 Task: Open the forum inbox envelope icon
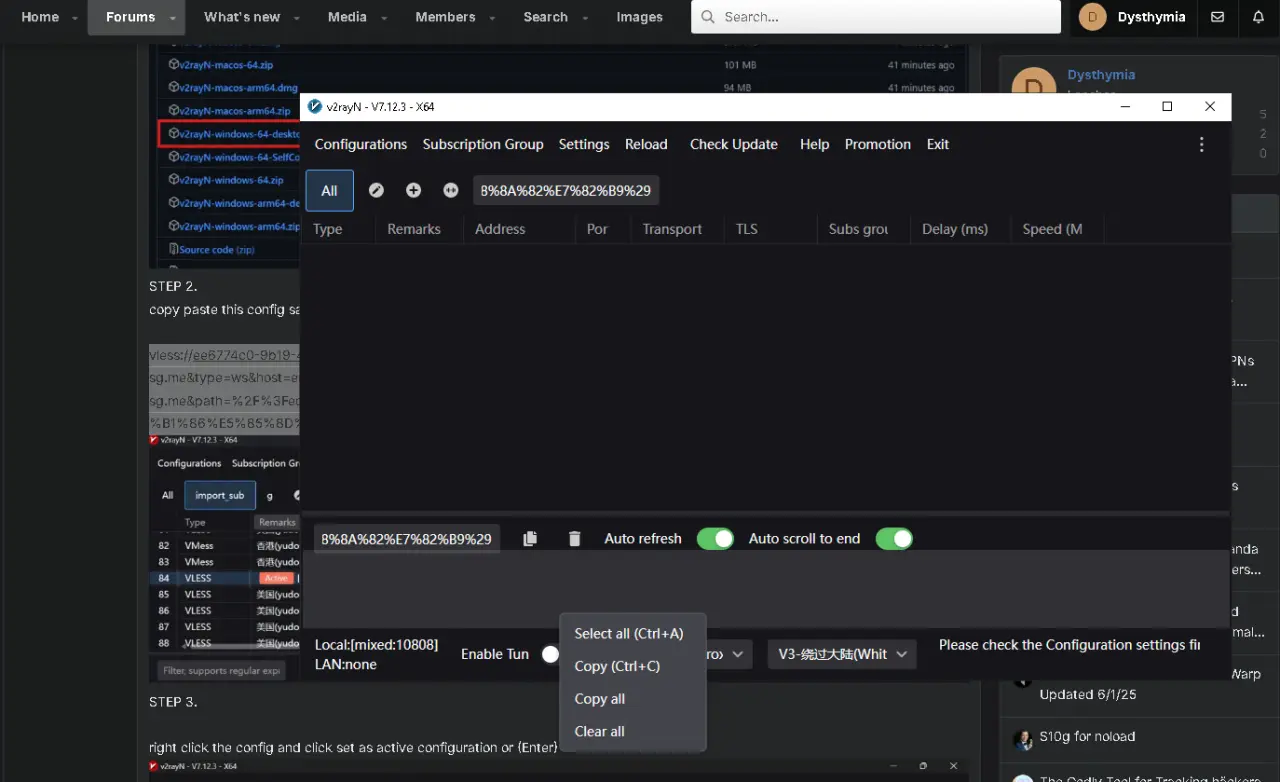[x=1217, y=17]
